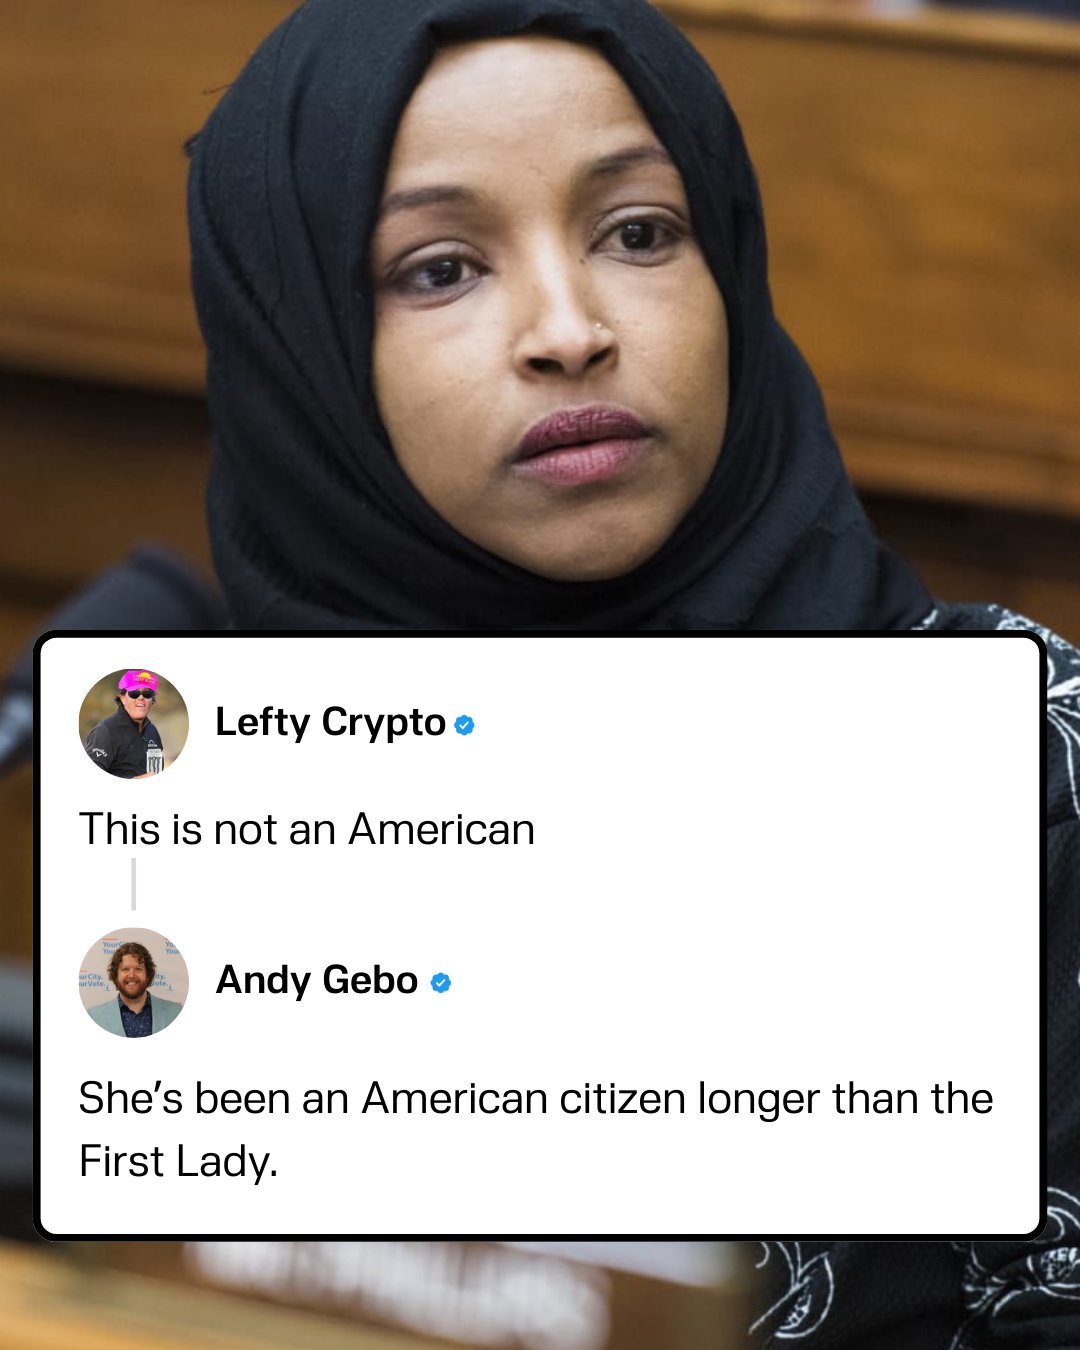
Task: Open Lefty Crypto's profile picture
Action: click(134, 724)
